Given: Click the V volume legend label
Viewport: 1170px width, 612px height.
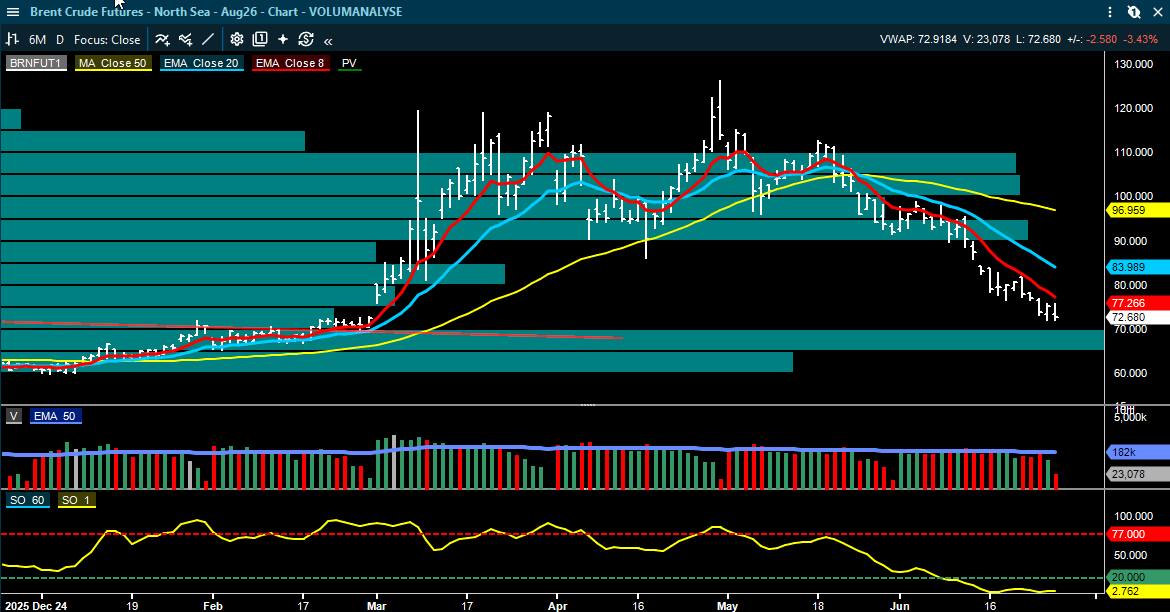Looking at the screenshot, I should (x=13, y=416).
